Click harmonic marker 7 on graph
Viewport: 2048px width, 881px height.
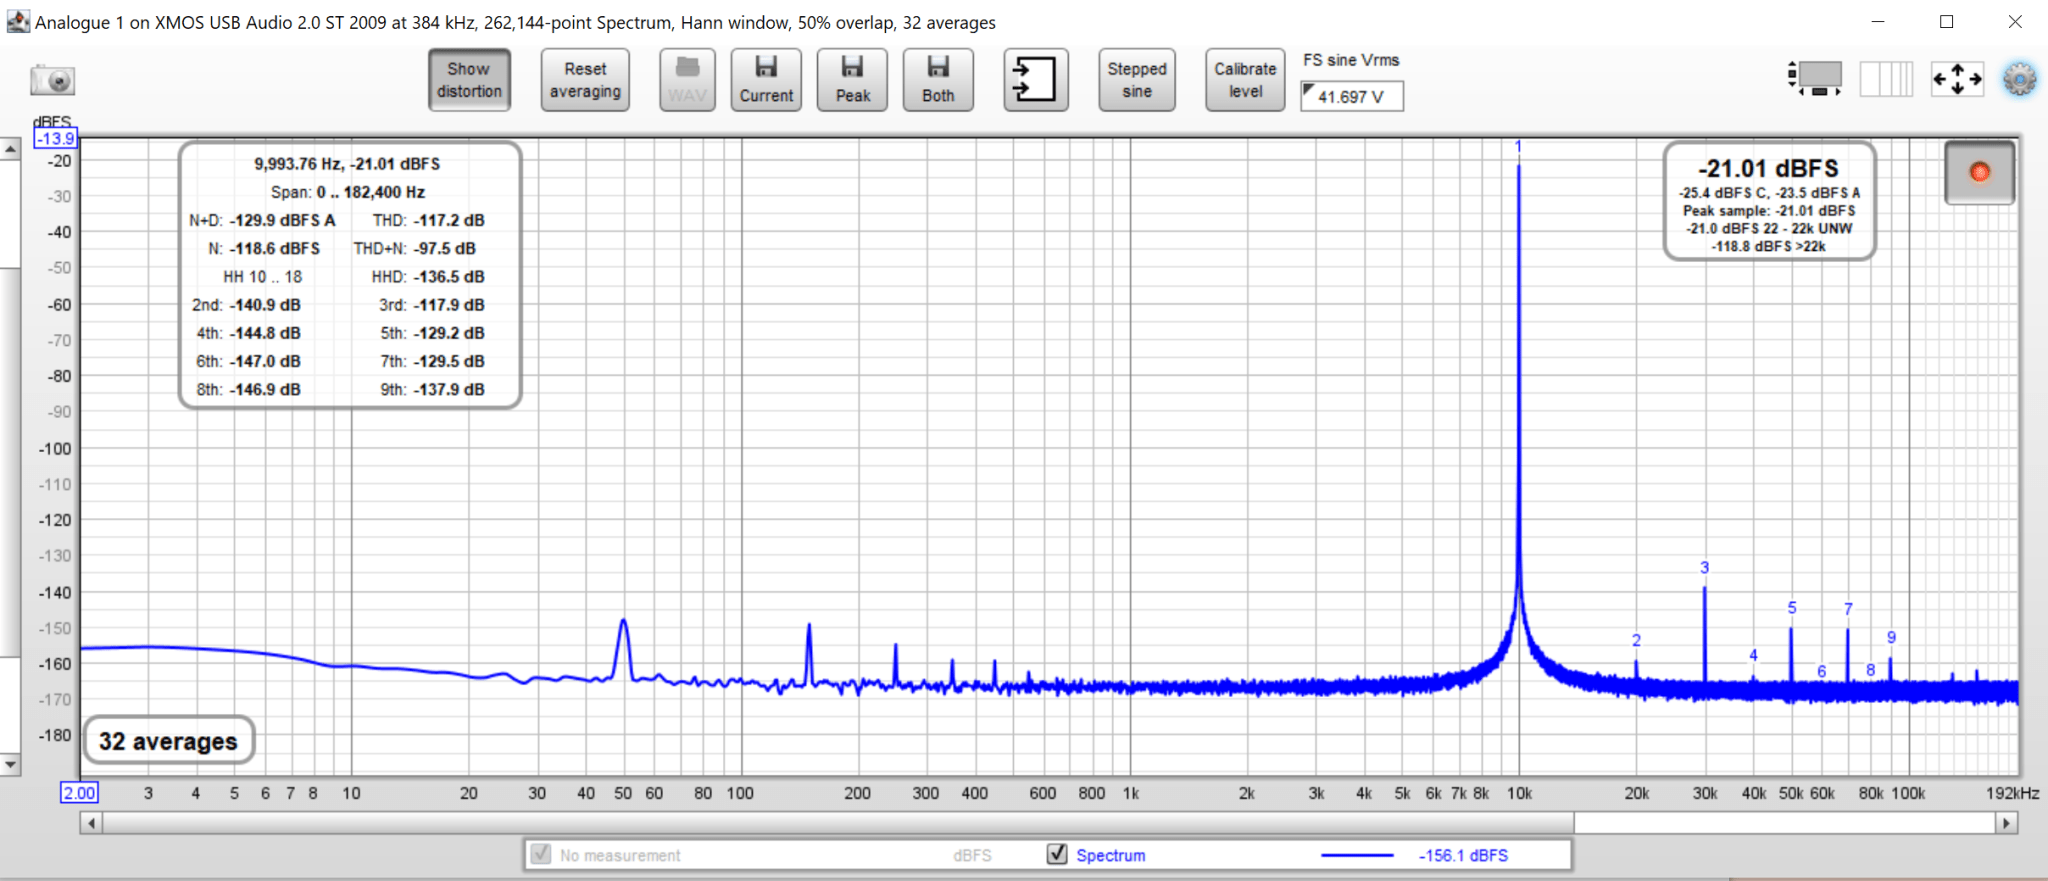[x=1848, y=608]
